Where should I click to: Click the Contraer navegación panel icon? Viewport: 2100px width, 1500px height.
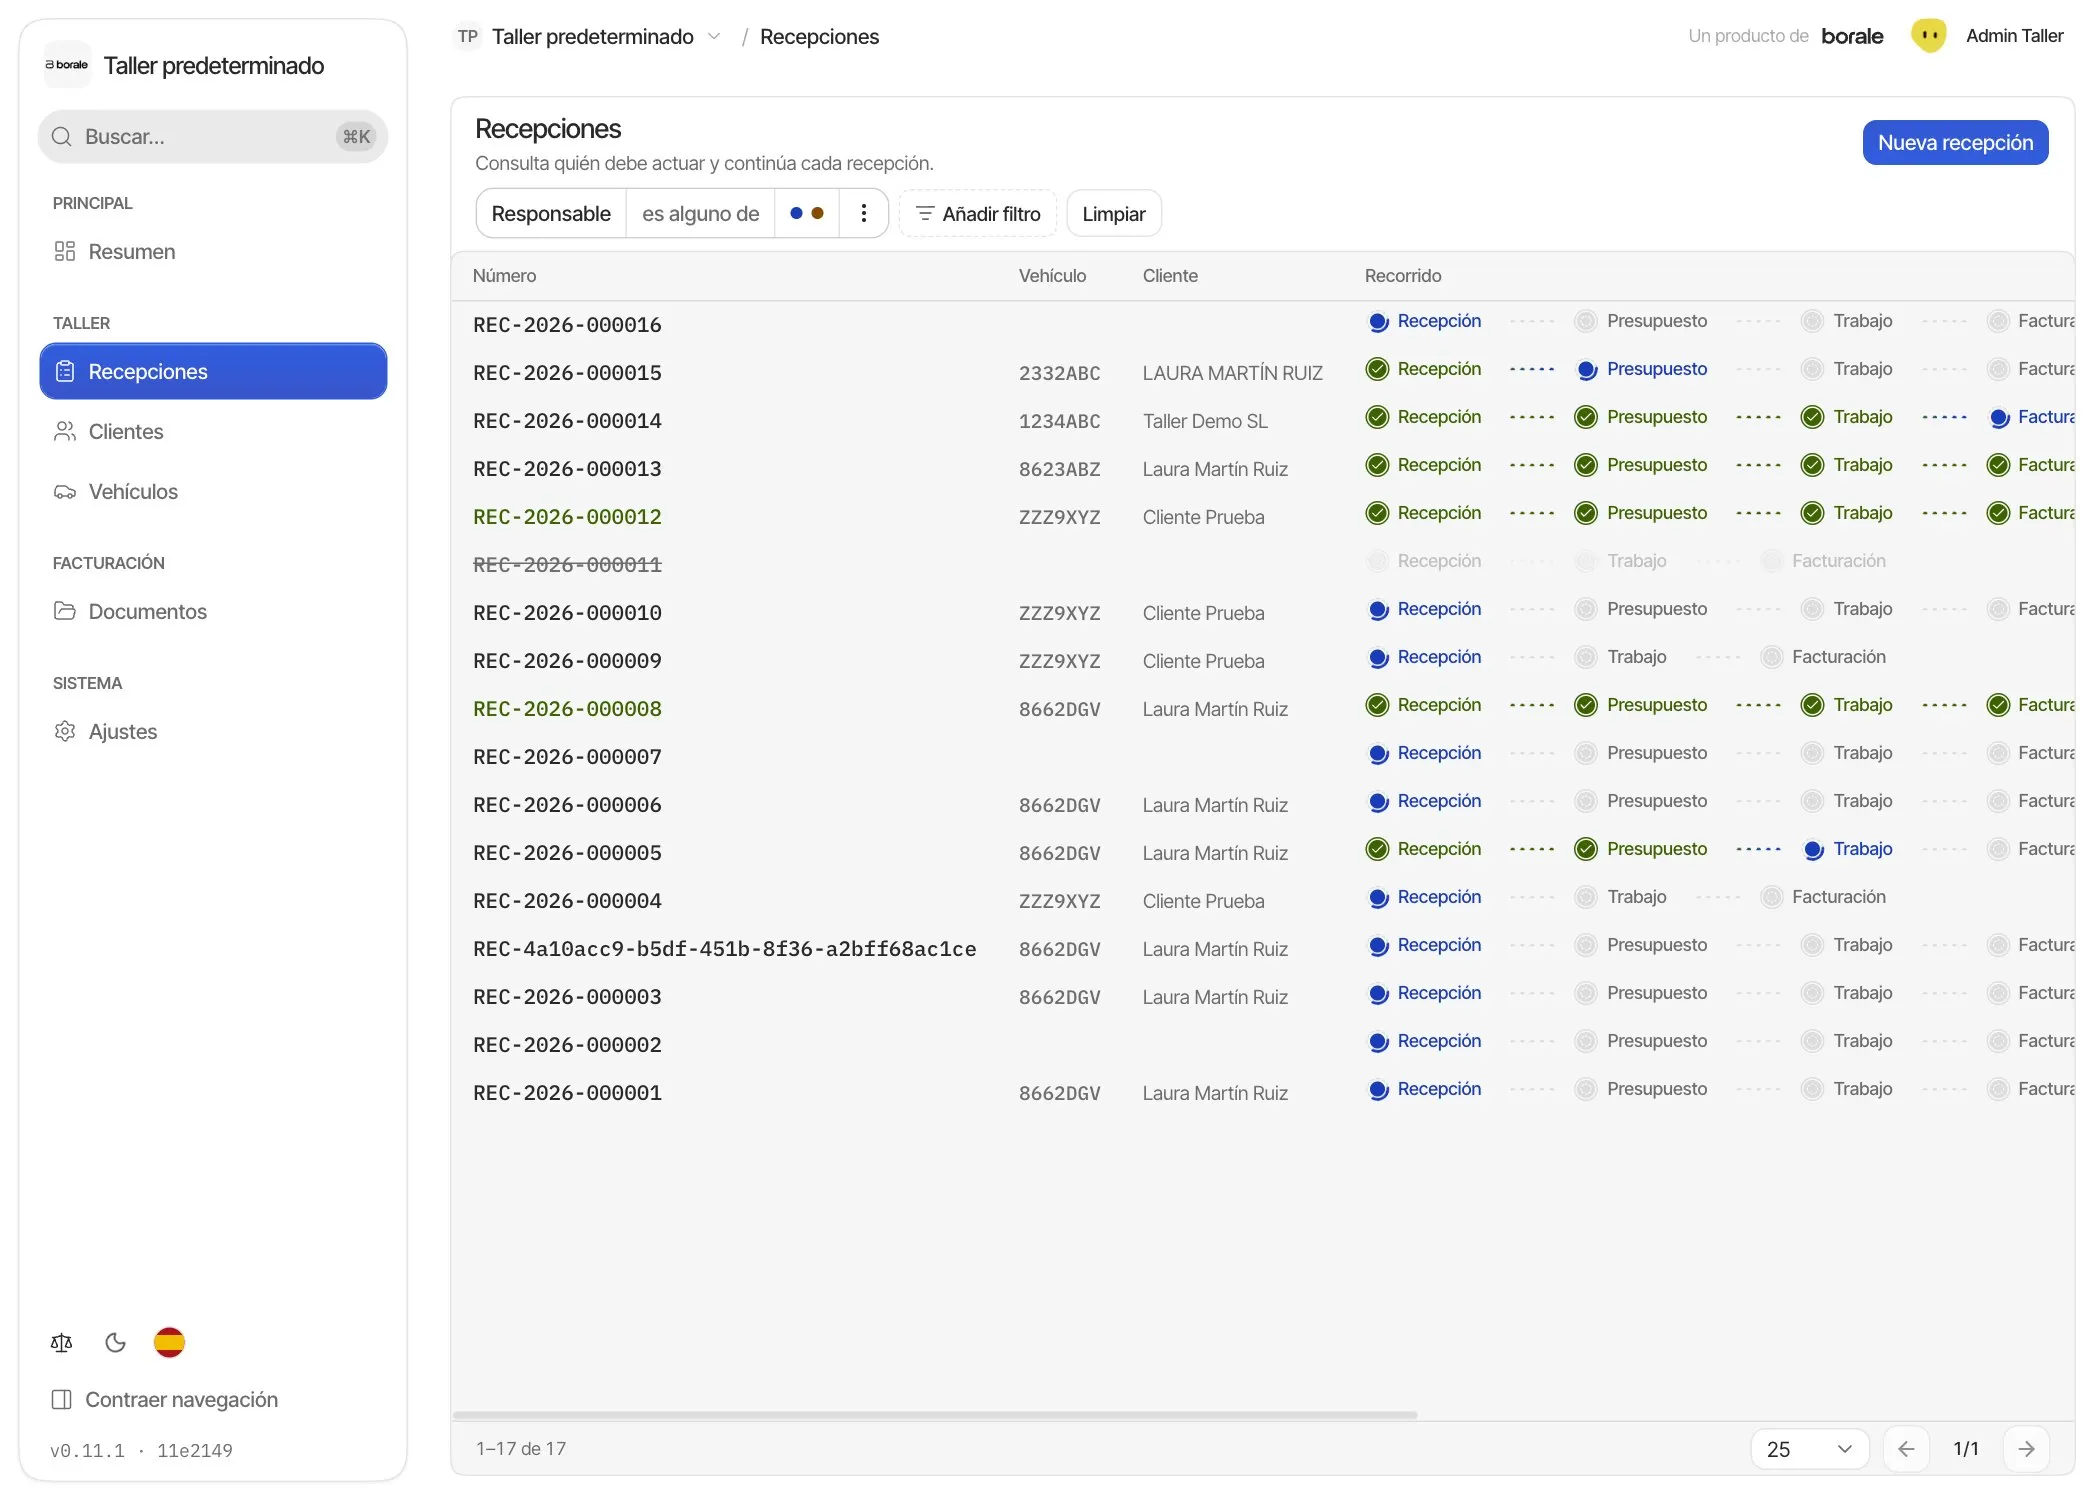[62, 1399]
